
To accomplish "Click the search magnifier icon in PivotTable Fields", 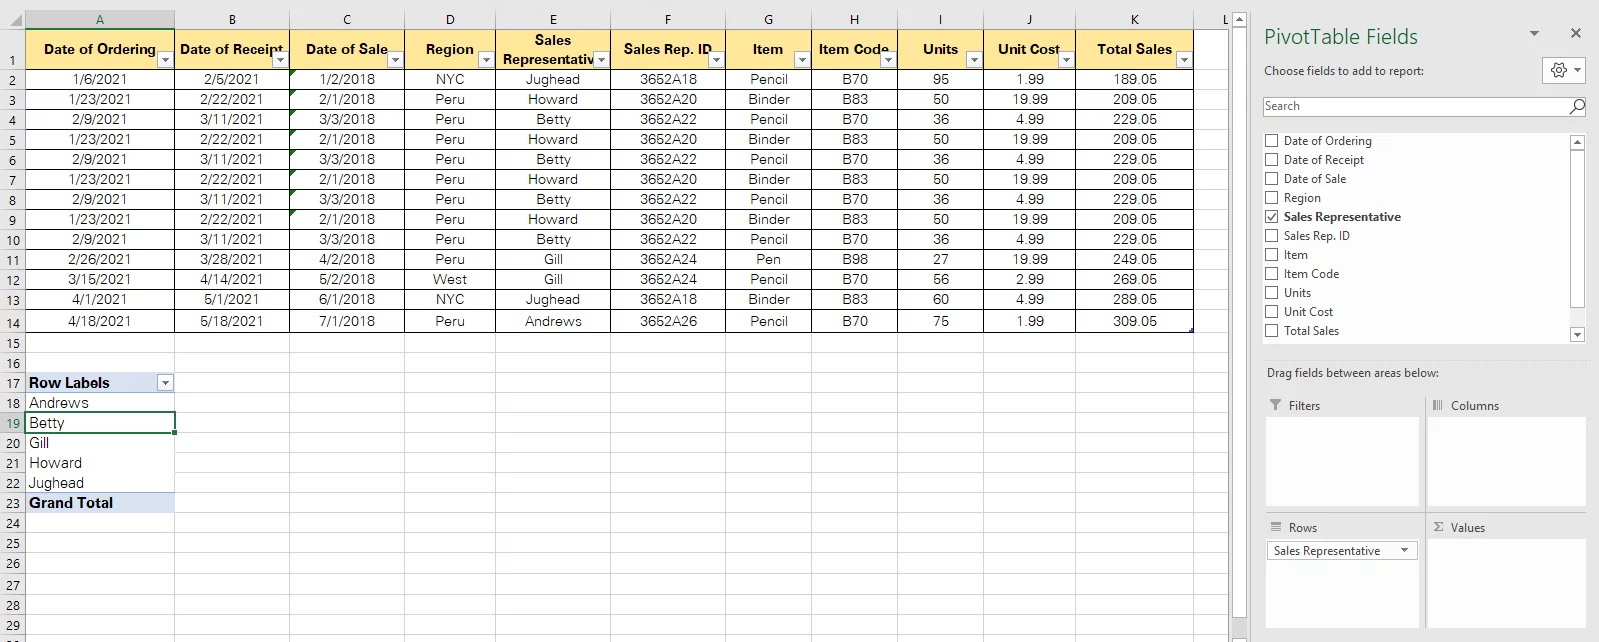I will 1576,106.
